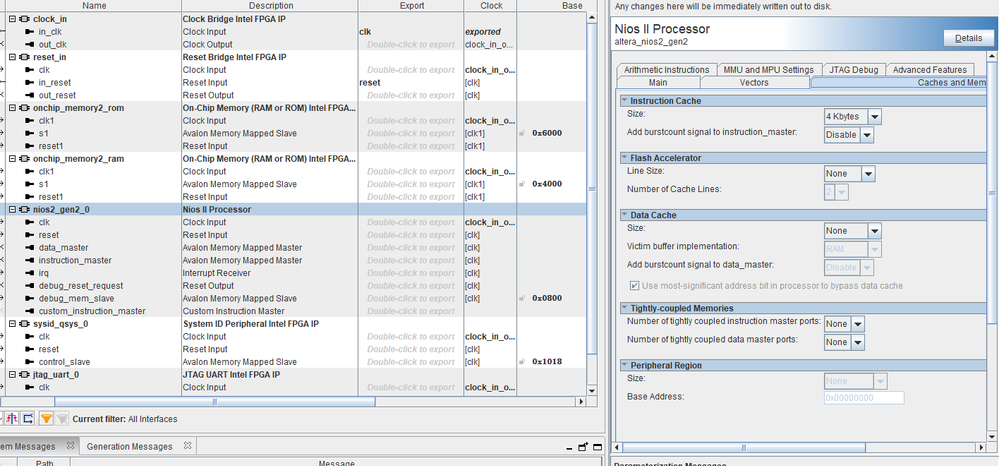Open the JTAG Debug tab
The image size is (999, 466).
pos(854,69)
